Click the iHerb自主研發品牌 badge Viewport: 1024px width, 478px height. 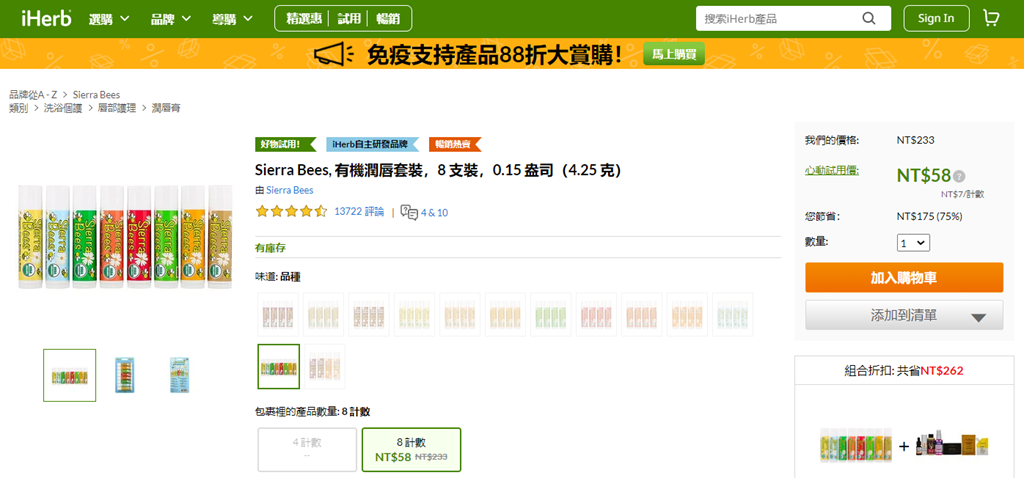coord(372,144)
